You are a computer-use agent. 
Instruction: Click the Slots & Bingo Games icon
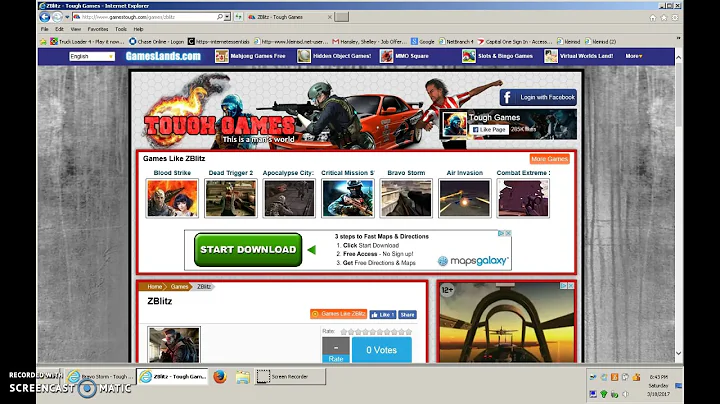469,56
